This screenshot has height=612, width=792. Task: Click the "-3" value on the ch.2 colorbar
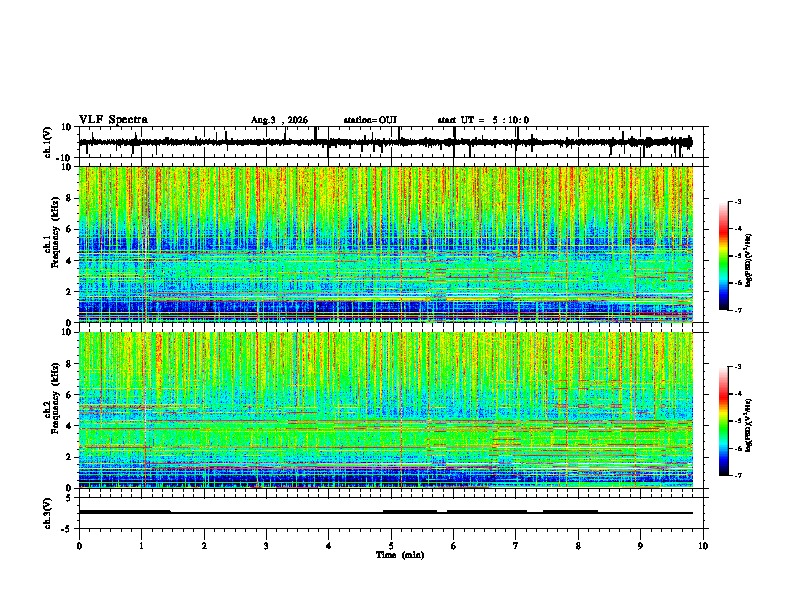coord(738,367)
